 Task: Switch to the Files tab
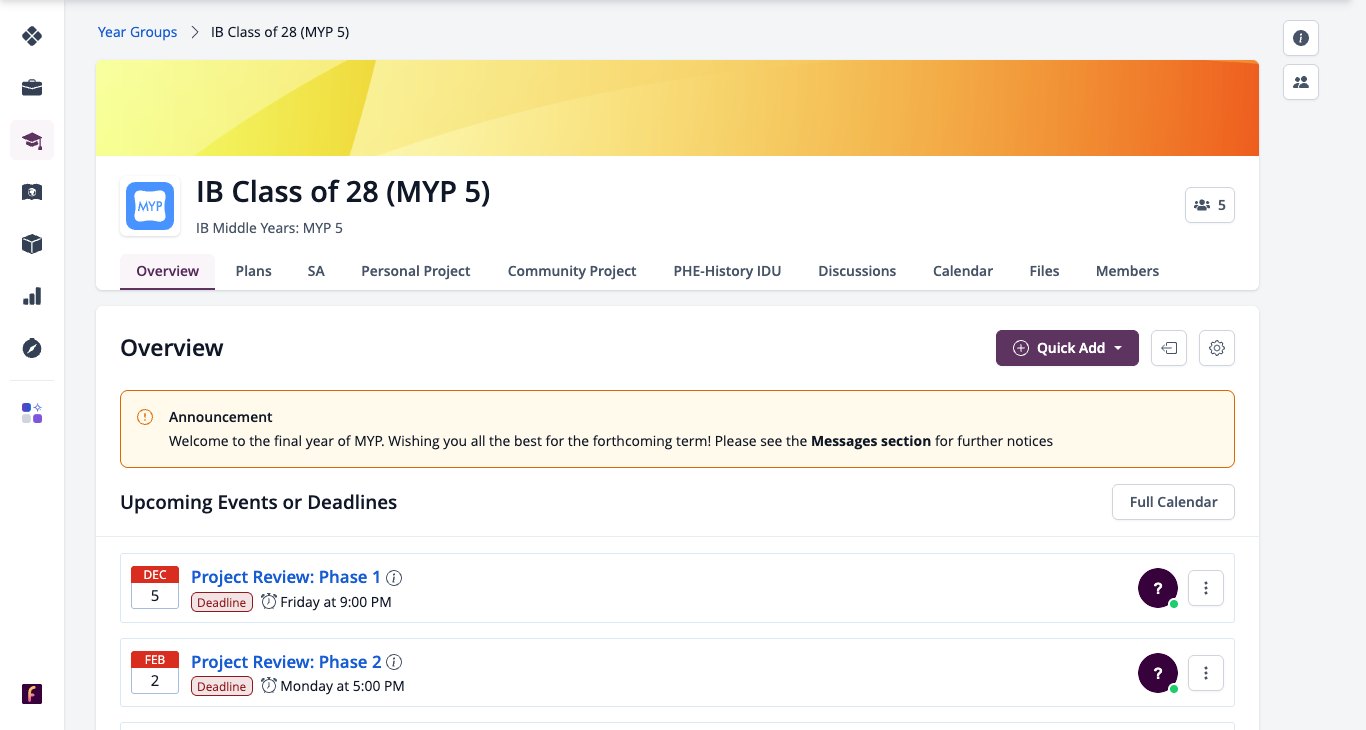tap(1044, 271)
